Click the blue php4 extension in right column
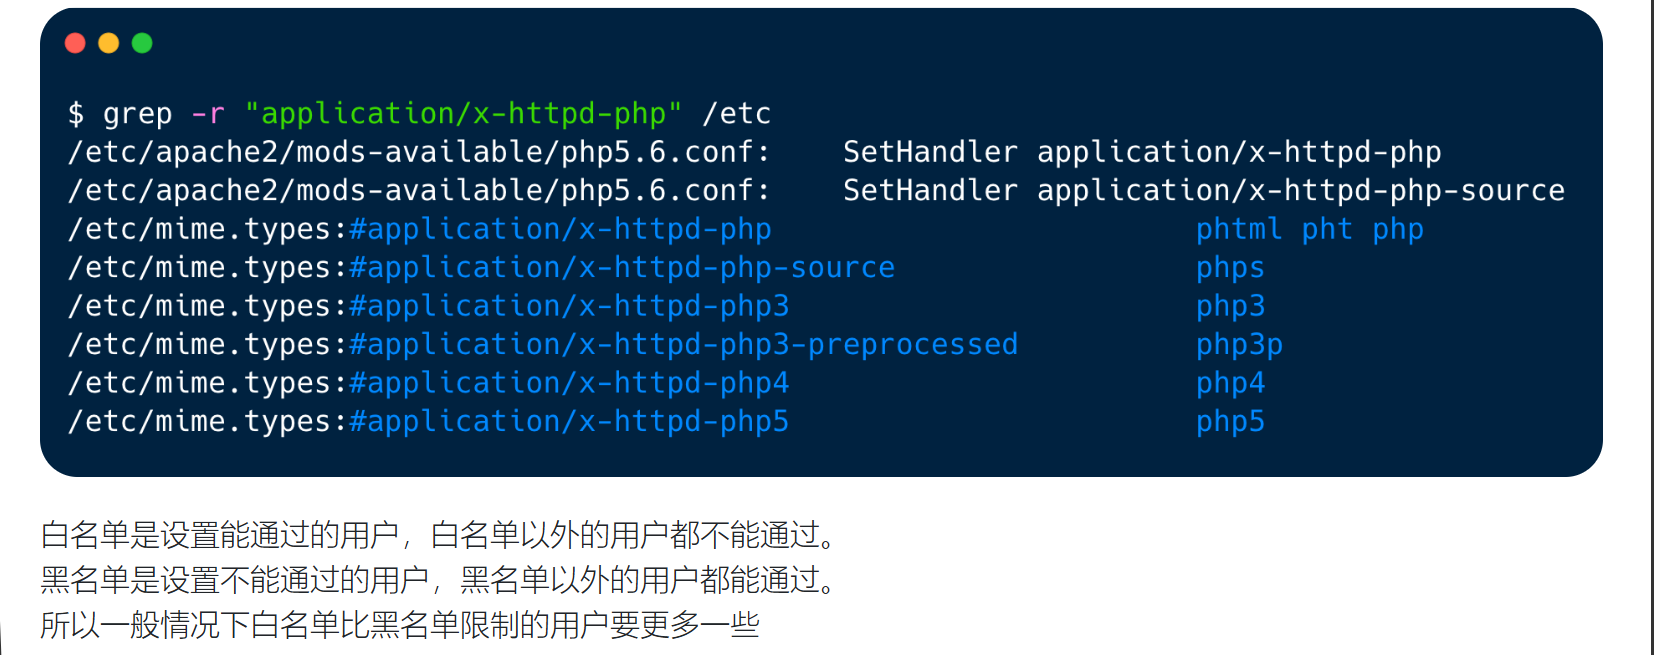The width and height of the screenshot is (1654, 655). pos(1231,383)
